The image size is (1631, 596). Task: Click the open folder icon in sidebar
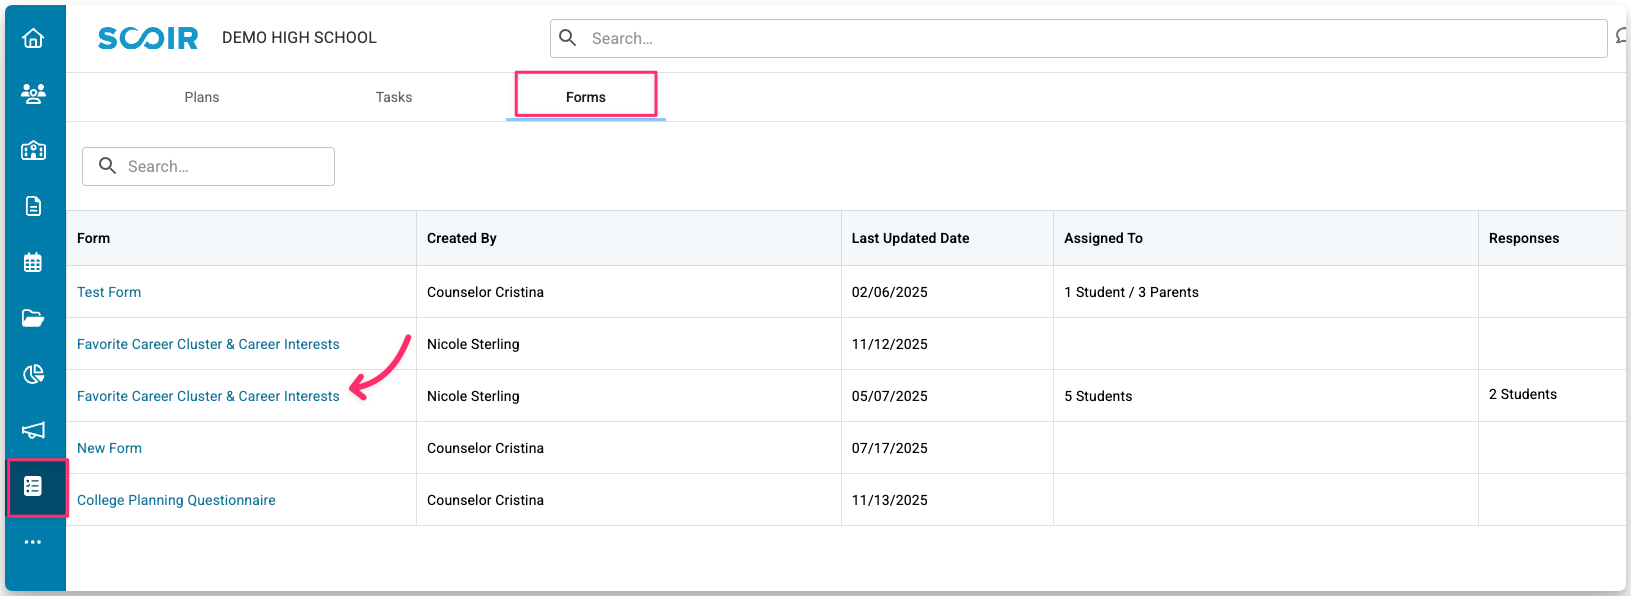click(x=33, y=318)
